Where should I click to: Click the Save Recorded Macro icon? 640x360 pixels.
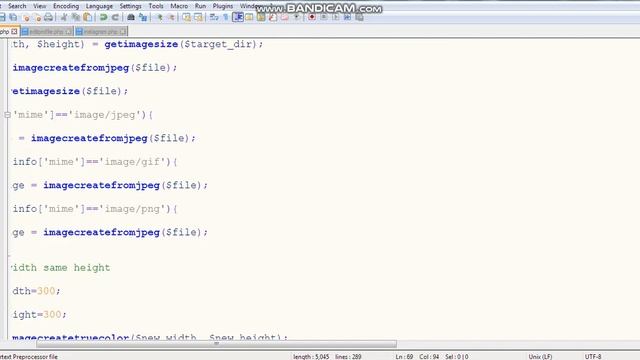pos(359,17)
